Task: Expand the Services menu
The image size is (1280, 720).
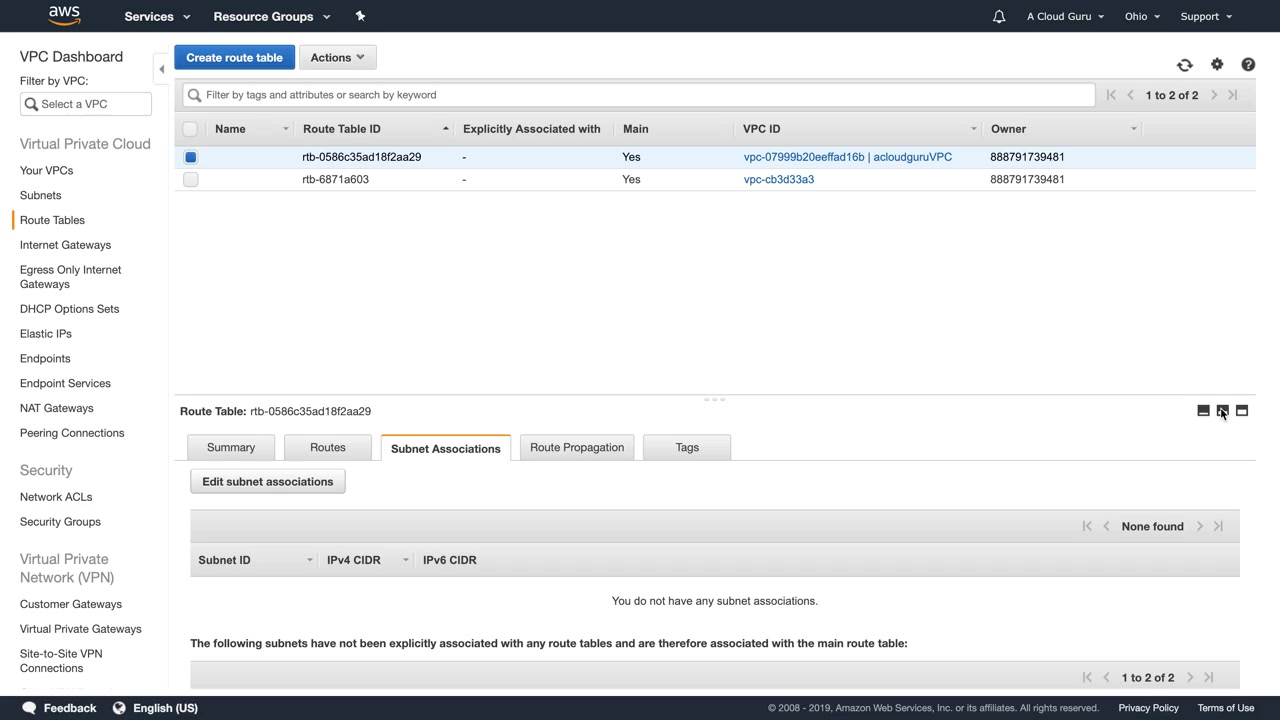Action: tap(156, 17)
